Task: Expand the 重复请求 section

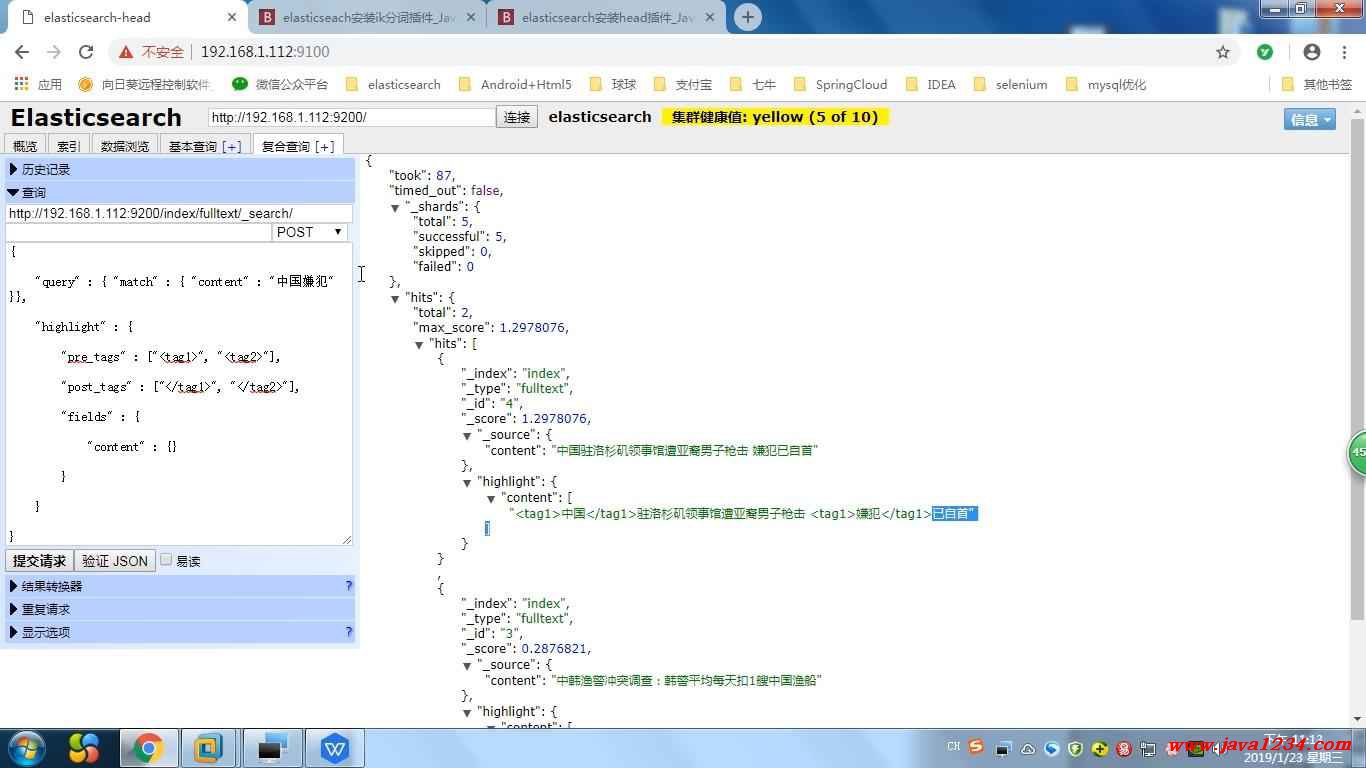Action: [180, 609]
